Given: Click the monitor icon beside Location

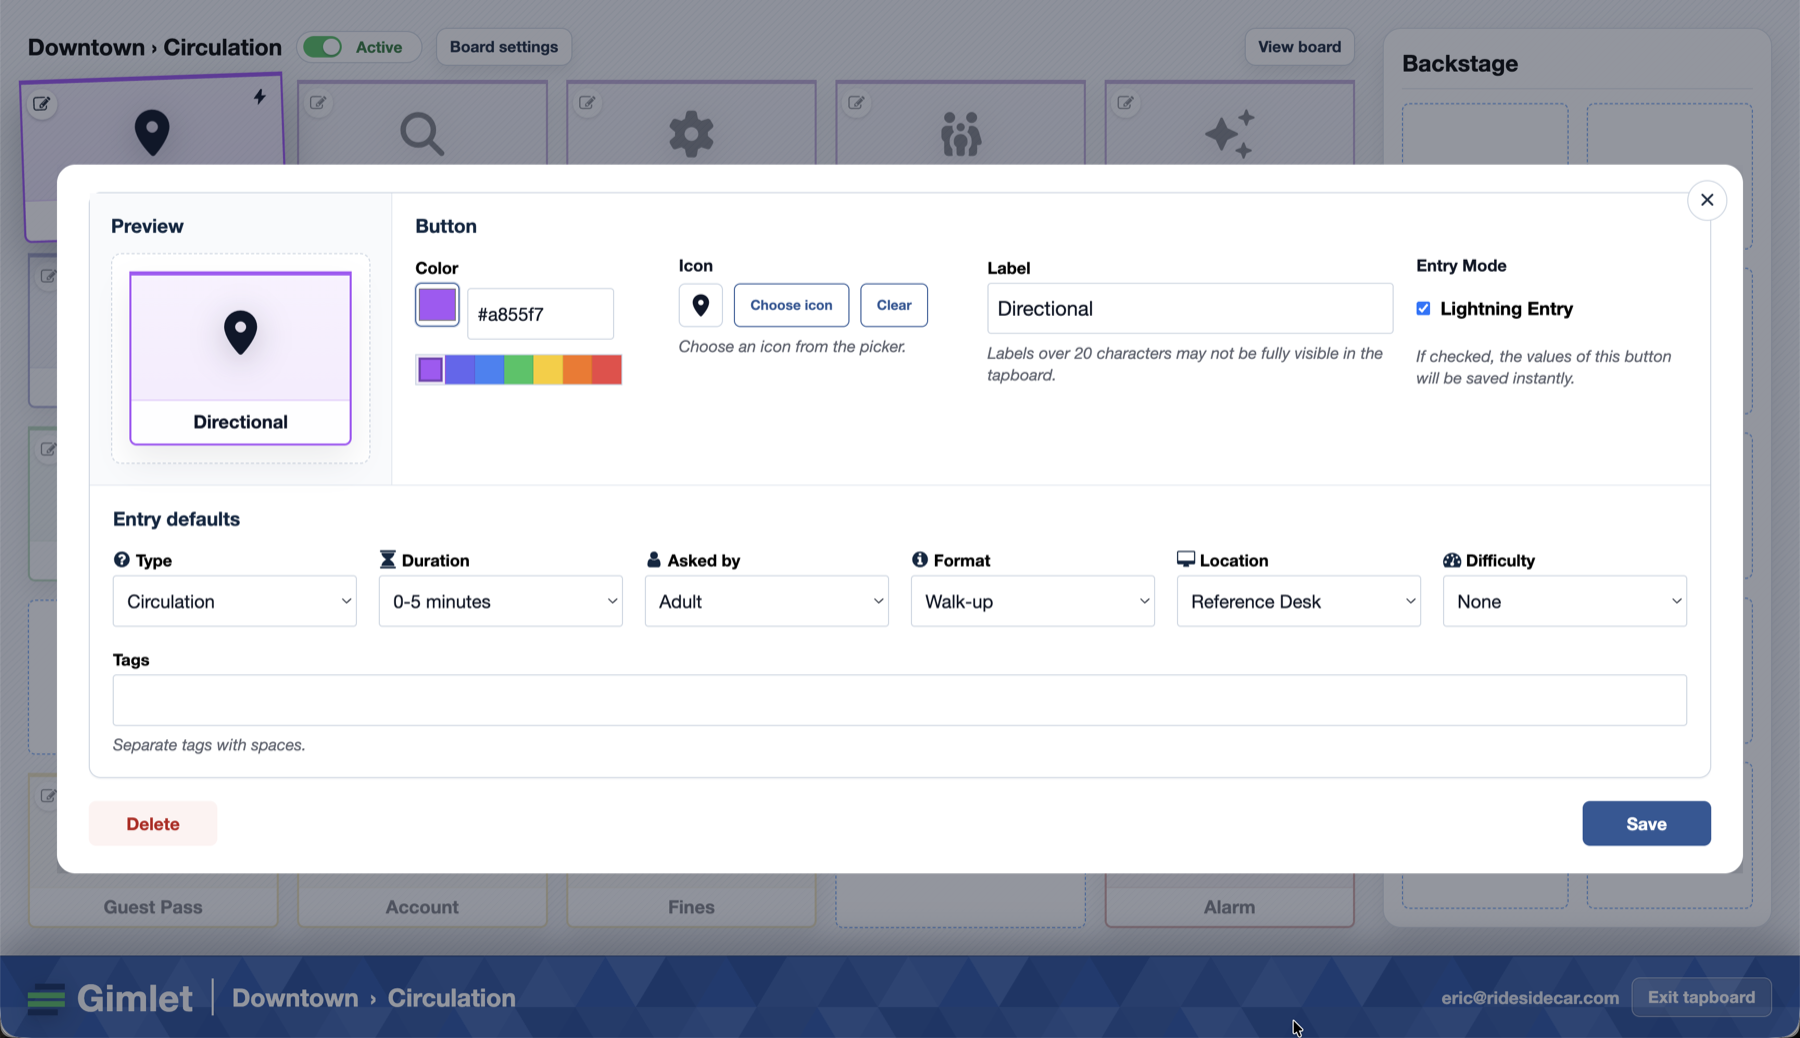Looking at the screenshot, I should tap(1186, 559).
